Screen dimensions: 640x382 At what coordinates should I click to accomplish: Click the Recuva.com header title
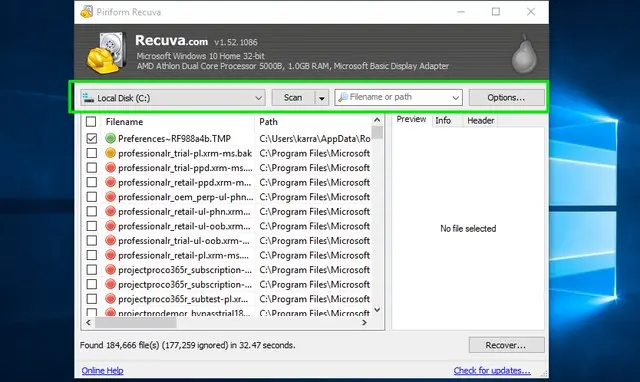(171, 40)
